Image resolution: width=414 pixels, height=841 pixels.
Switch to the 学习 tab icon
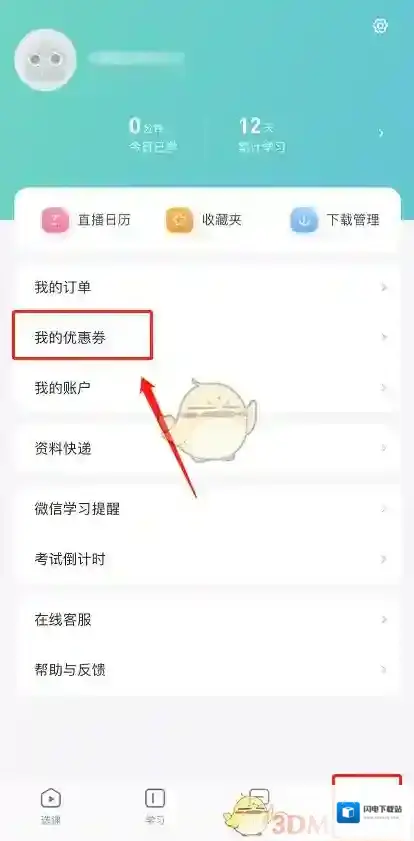point(154,799)
